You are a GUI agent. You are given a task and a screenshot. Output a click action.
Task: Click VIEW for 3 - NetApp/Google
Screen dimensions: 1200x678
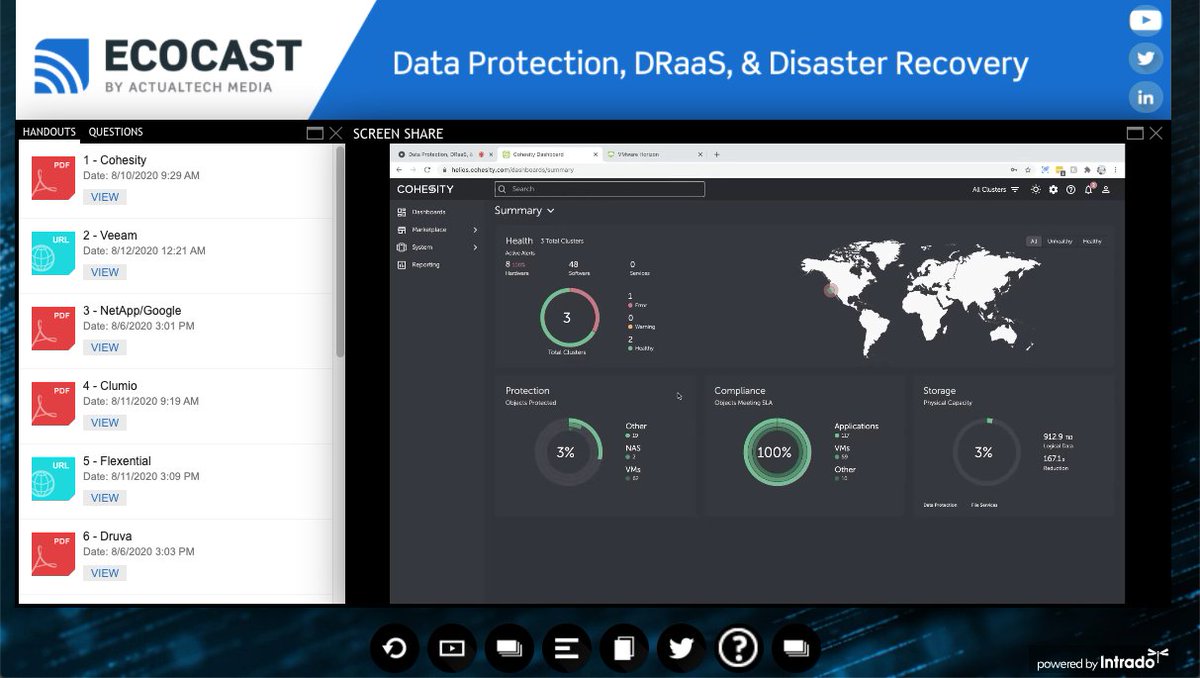click(105, 347)
